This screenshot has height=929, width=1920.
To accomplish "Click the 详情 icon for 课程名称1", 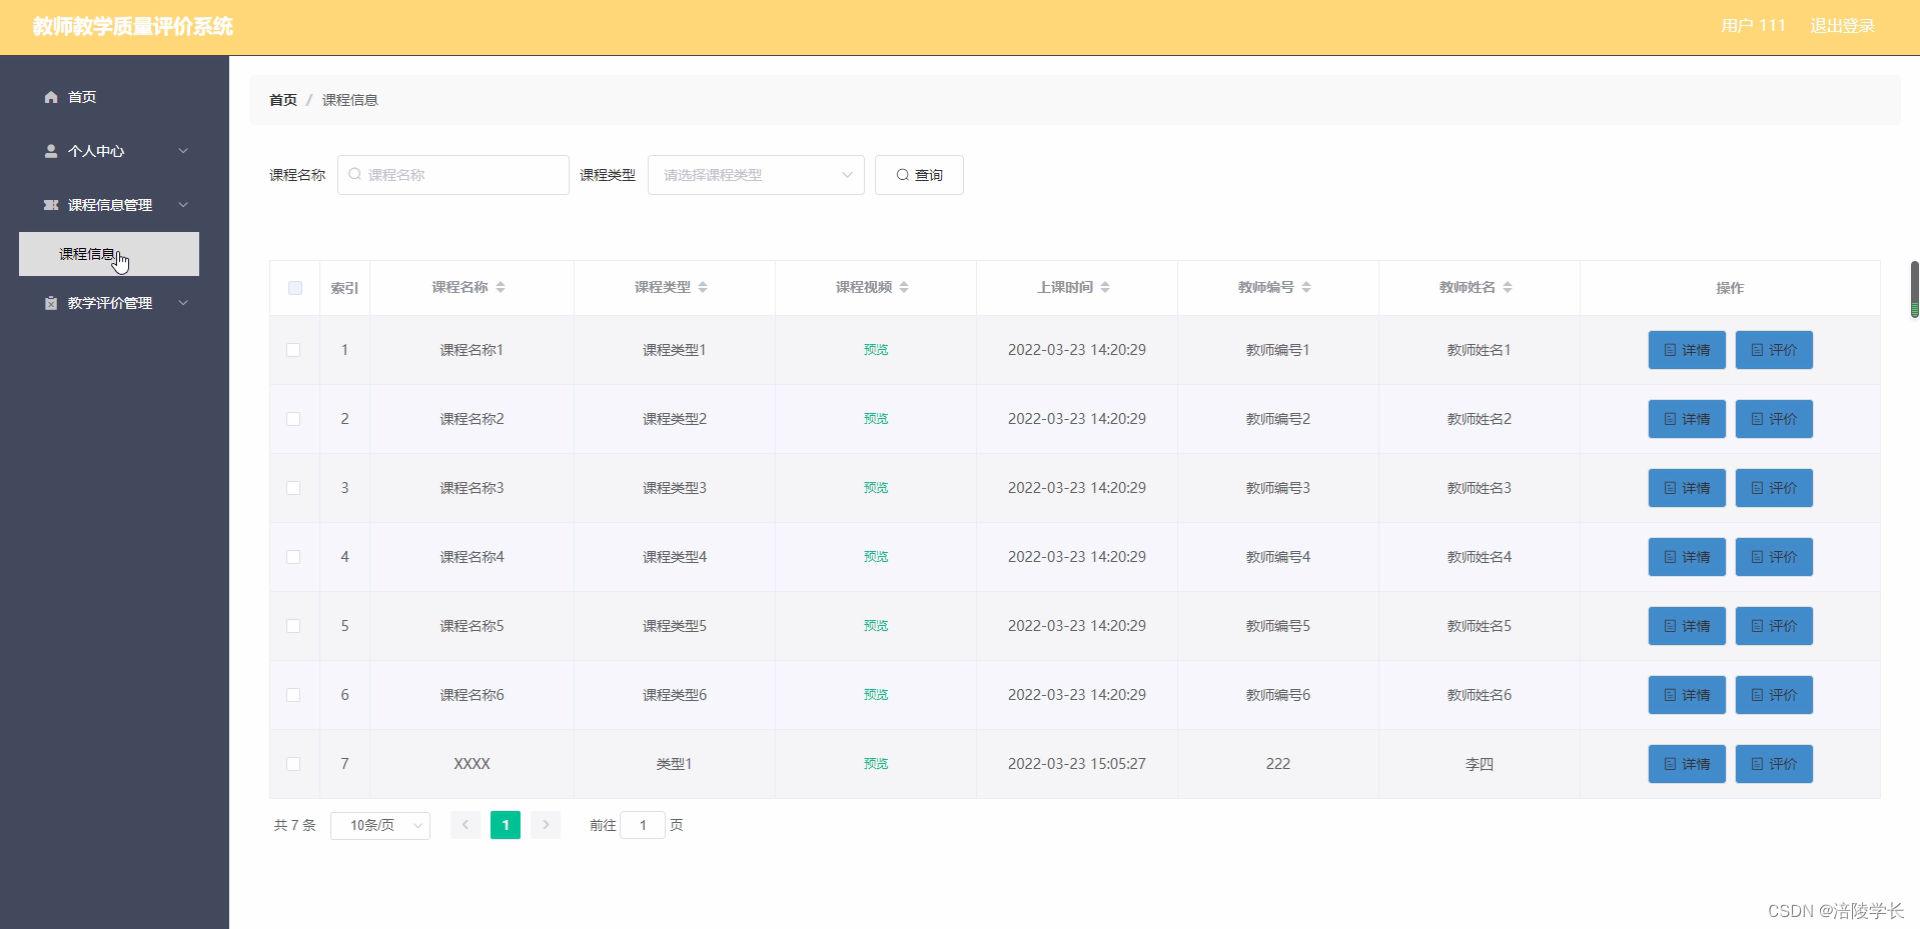I will 1669,350.
